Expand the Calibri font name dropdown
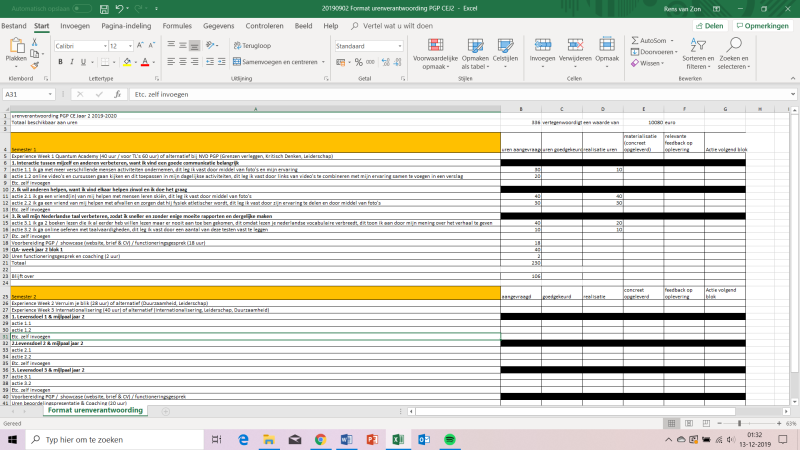The height and width of the screenshot is (450, 800). point(105,46)
